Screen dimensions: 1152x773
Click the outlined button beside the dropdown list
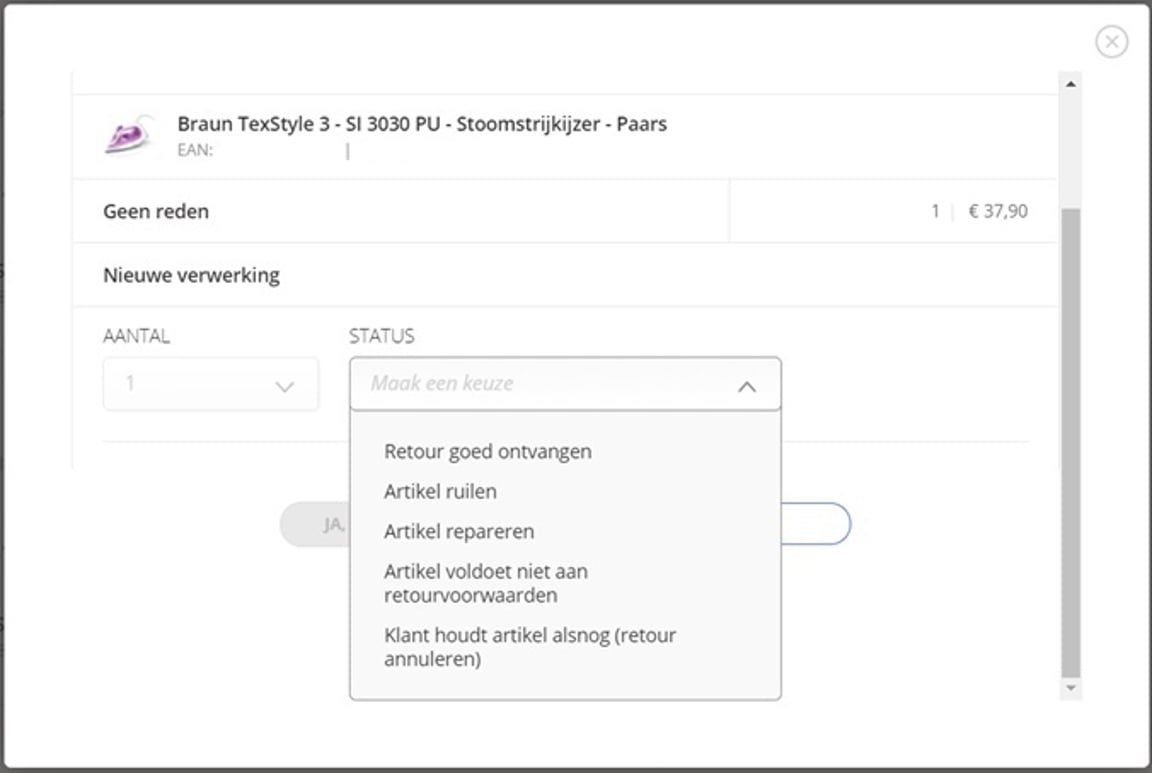(x=816, y=524)
